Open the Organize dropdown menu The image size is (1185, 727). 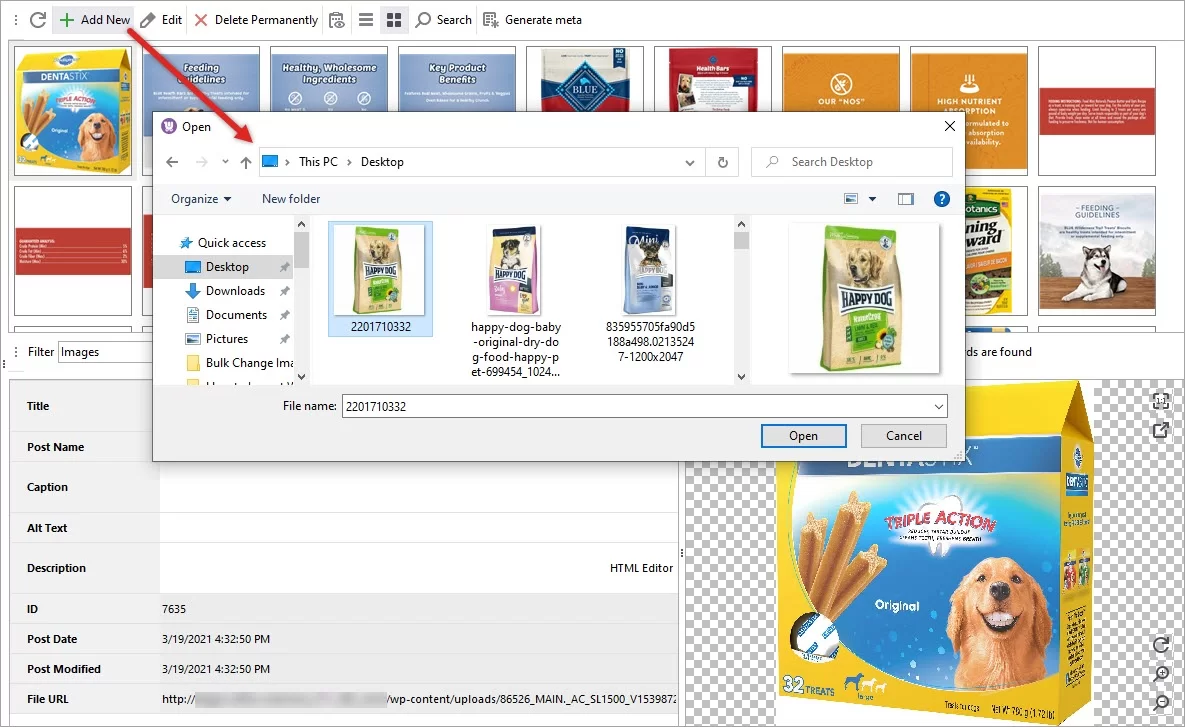tap(200, 199)
